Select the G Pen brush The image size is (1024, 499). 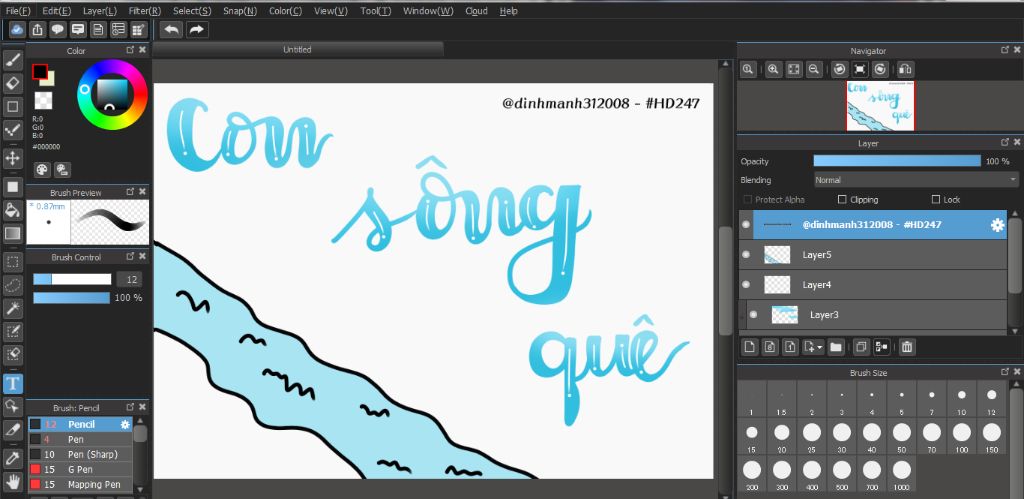(x=80, y=470)
